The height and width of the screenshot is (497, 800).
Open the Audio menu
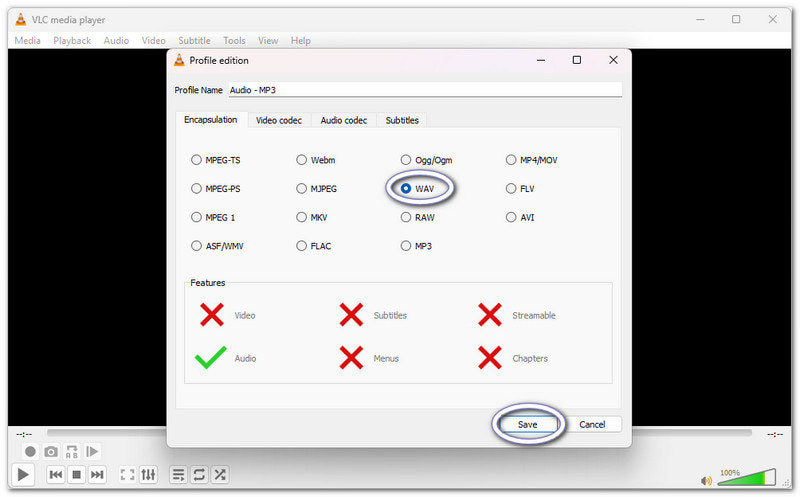coord(116,40)
